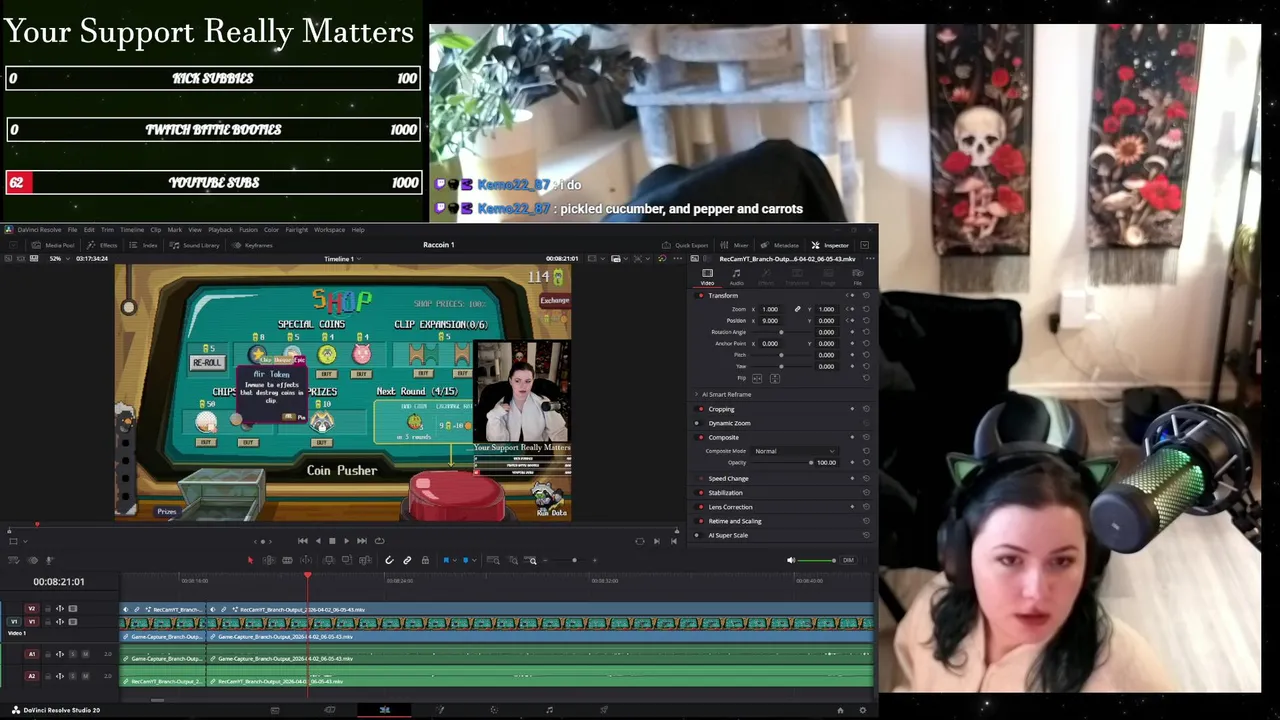Select the File tab in Inspector
The image size is (1280, 720).
[857, 277]
